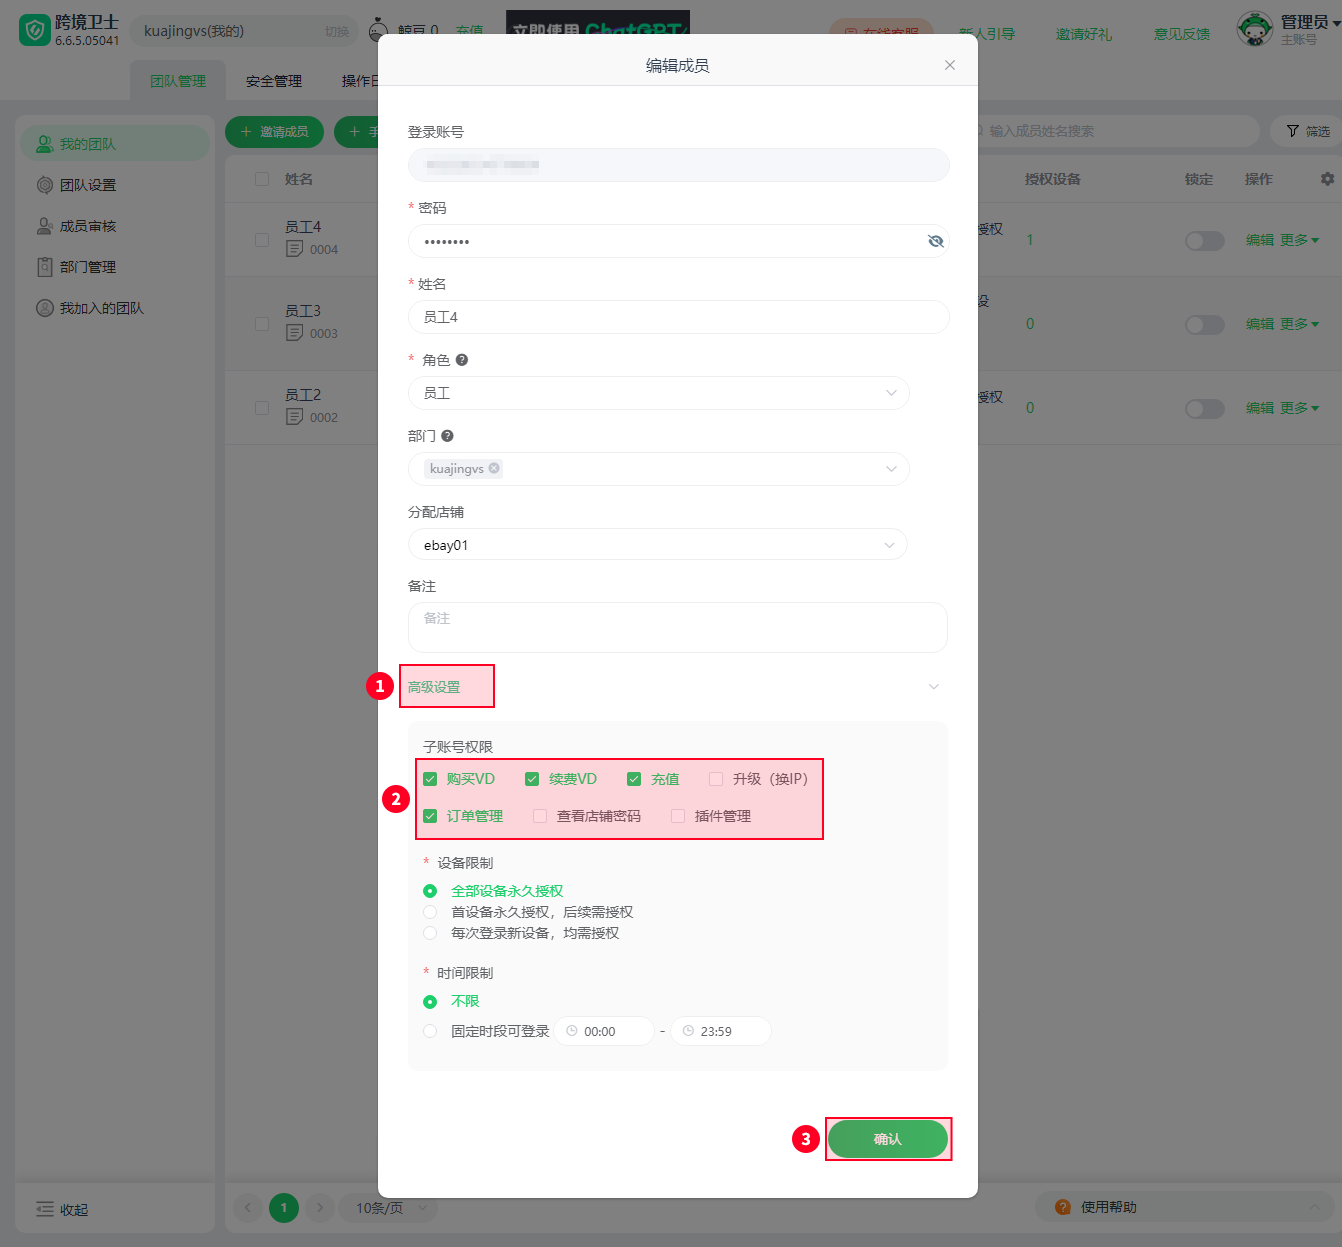Check the 升级（换IP）permission checkbox
Image resolution: width=1342 pixels, height=1247 pixels.
(716, 779)
